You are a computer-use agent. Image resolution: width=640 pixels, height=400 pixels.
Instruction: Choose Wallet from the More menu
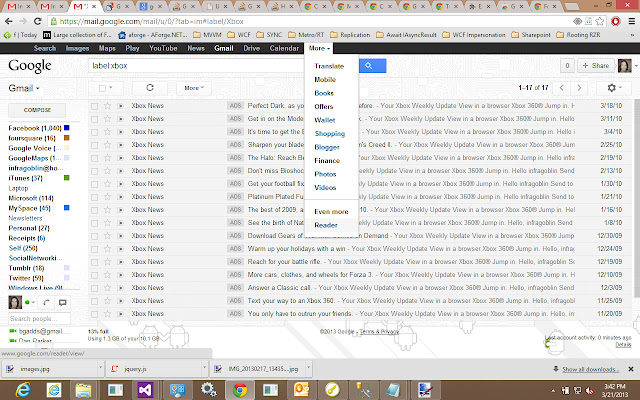(324, 120)
